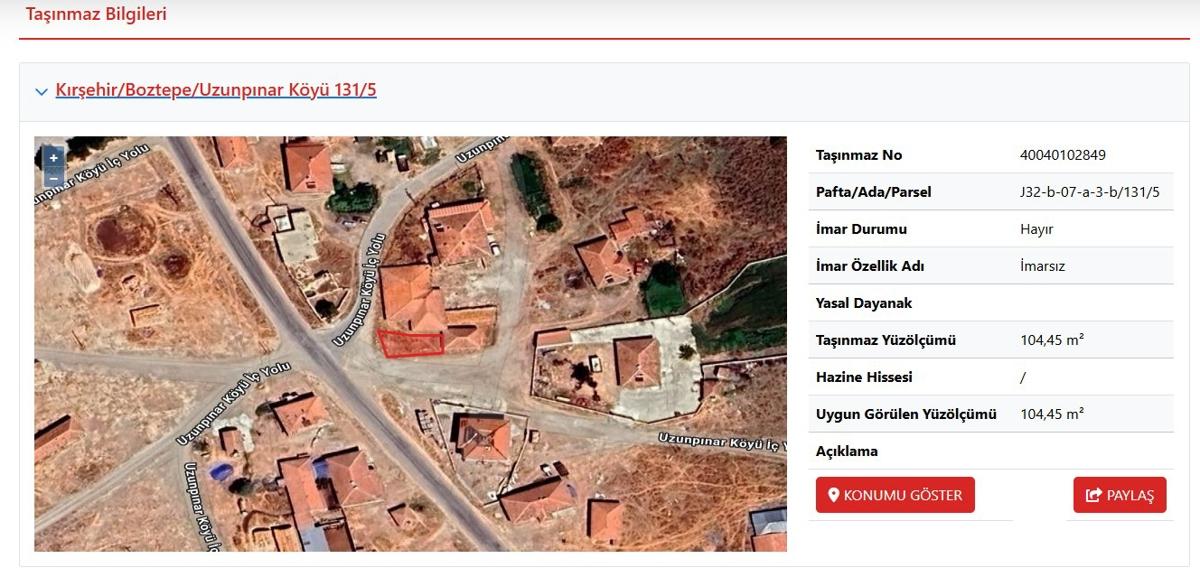Collapse the Kırşehir/Boztepe/Uzunpınar Köyü 131/5 panel chevron
The width and height of the screenshot is (1200, 577).
[x=41, y=92]
